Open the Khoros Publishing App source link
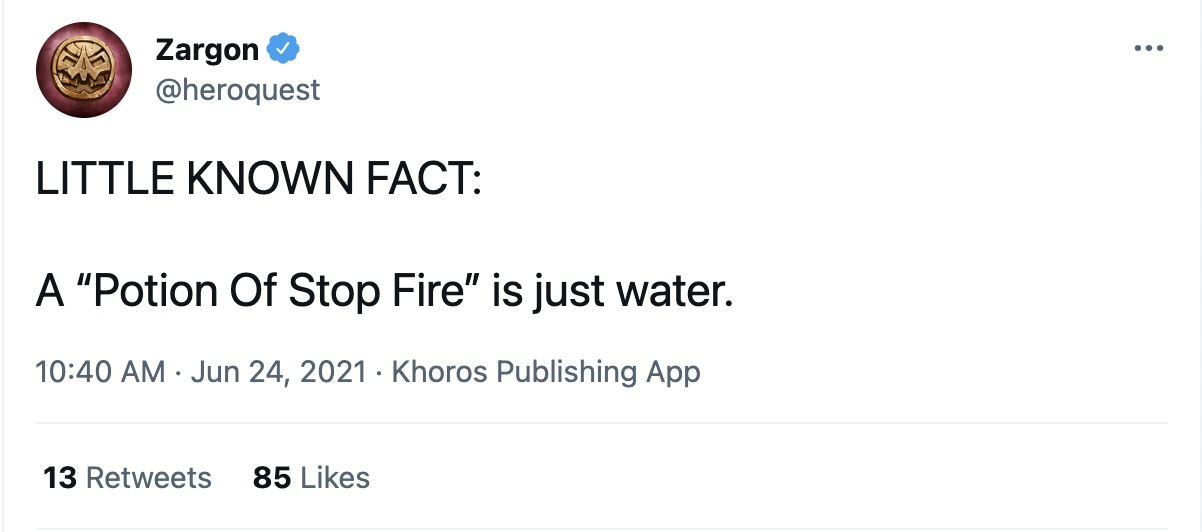1202x532 pixels. (545, 372)
